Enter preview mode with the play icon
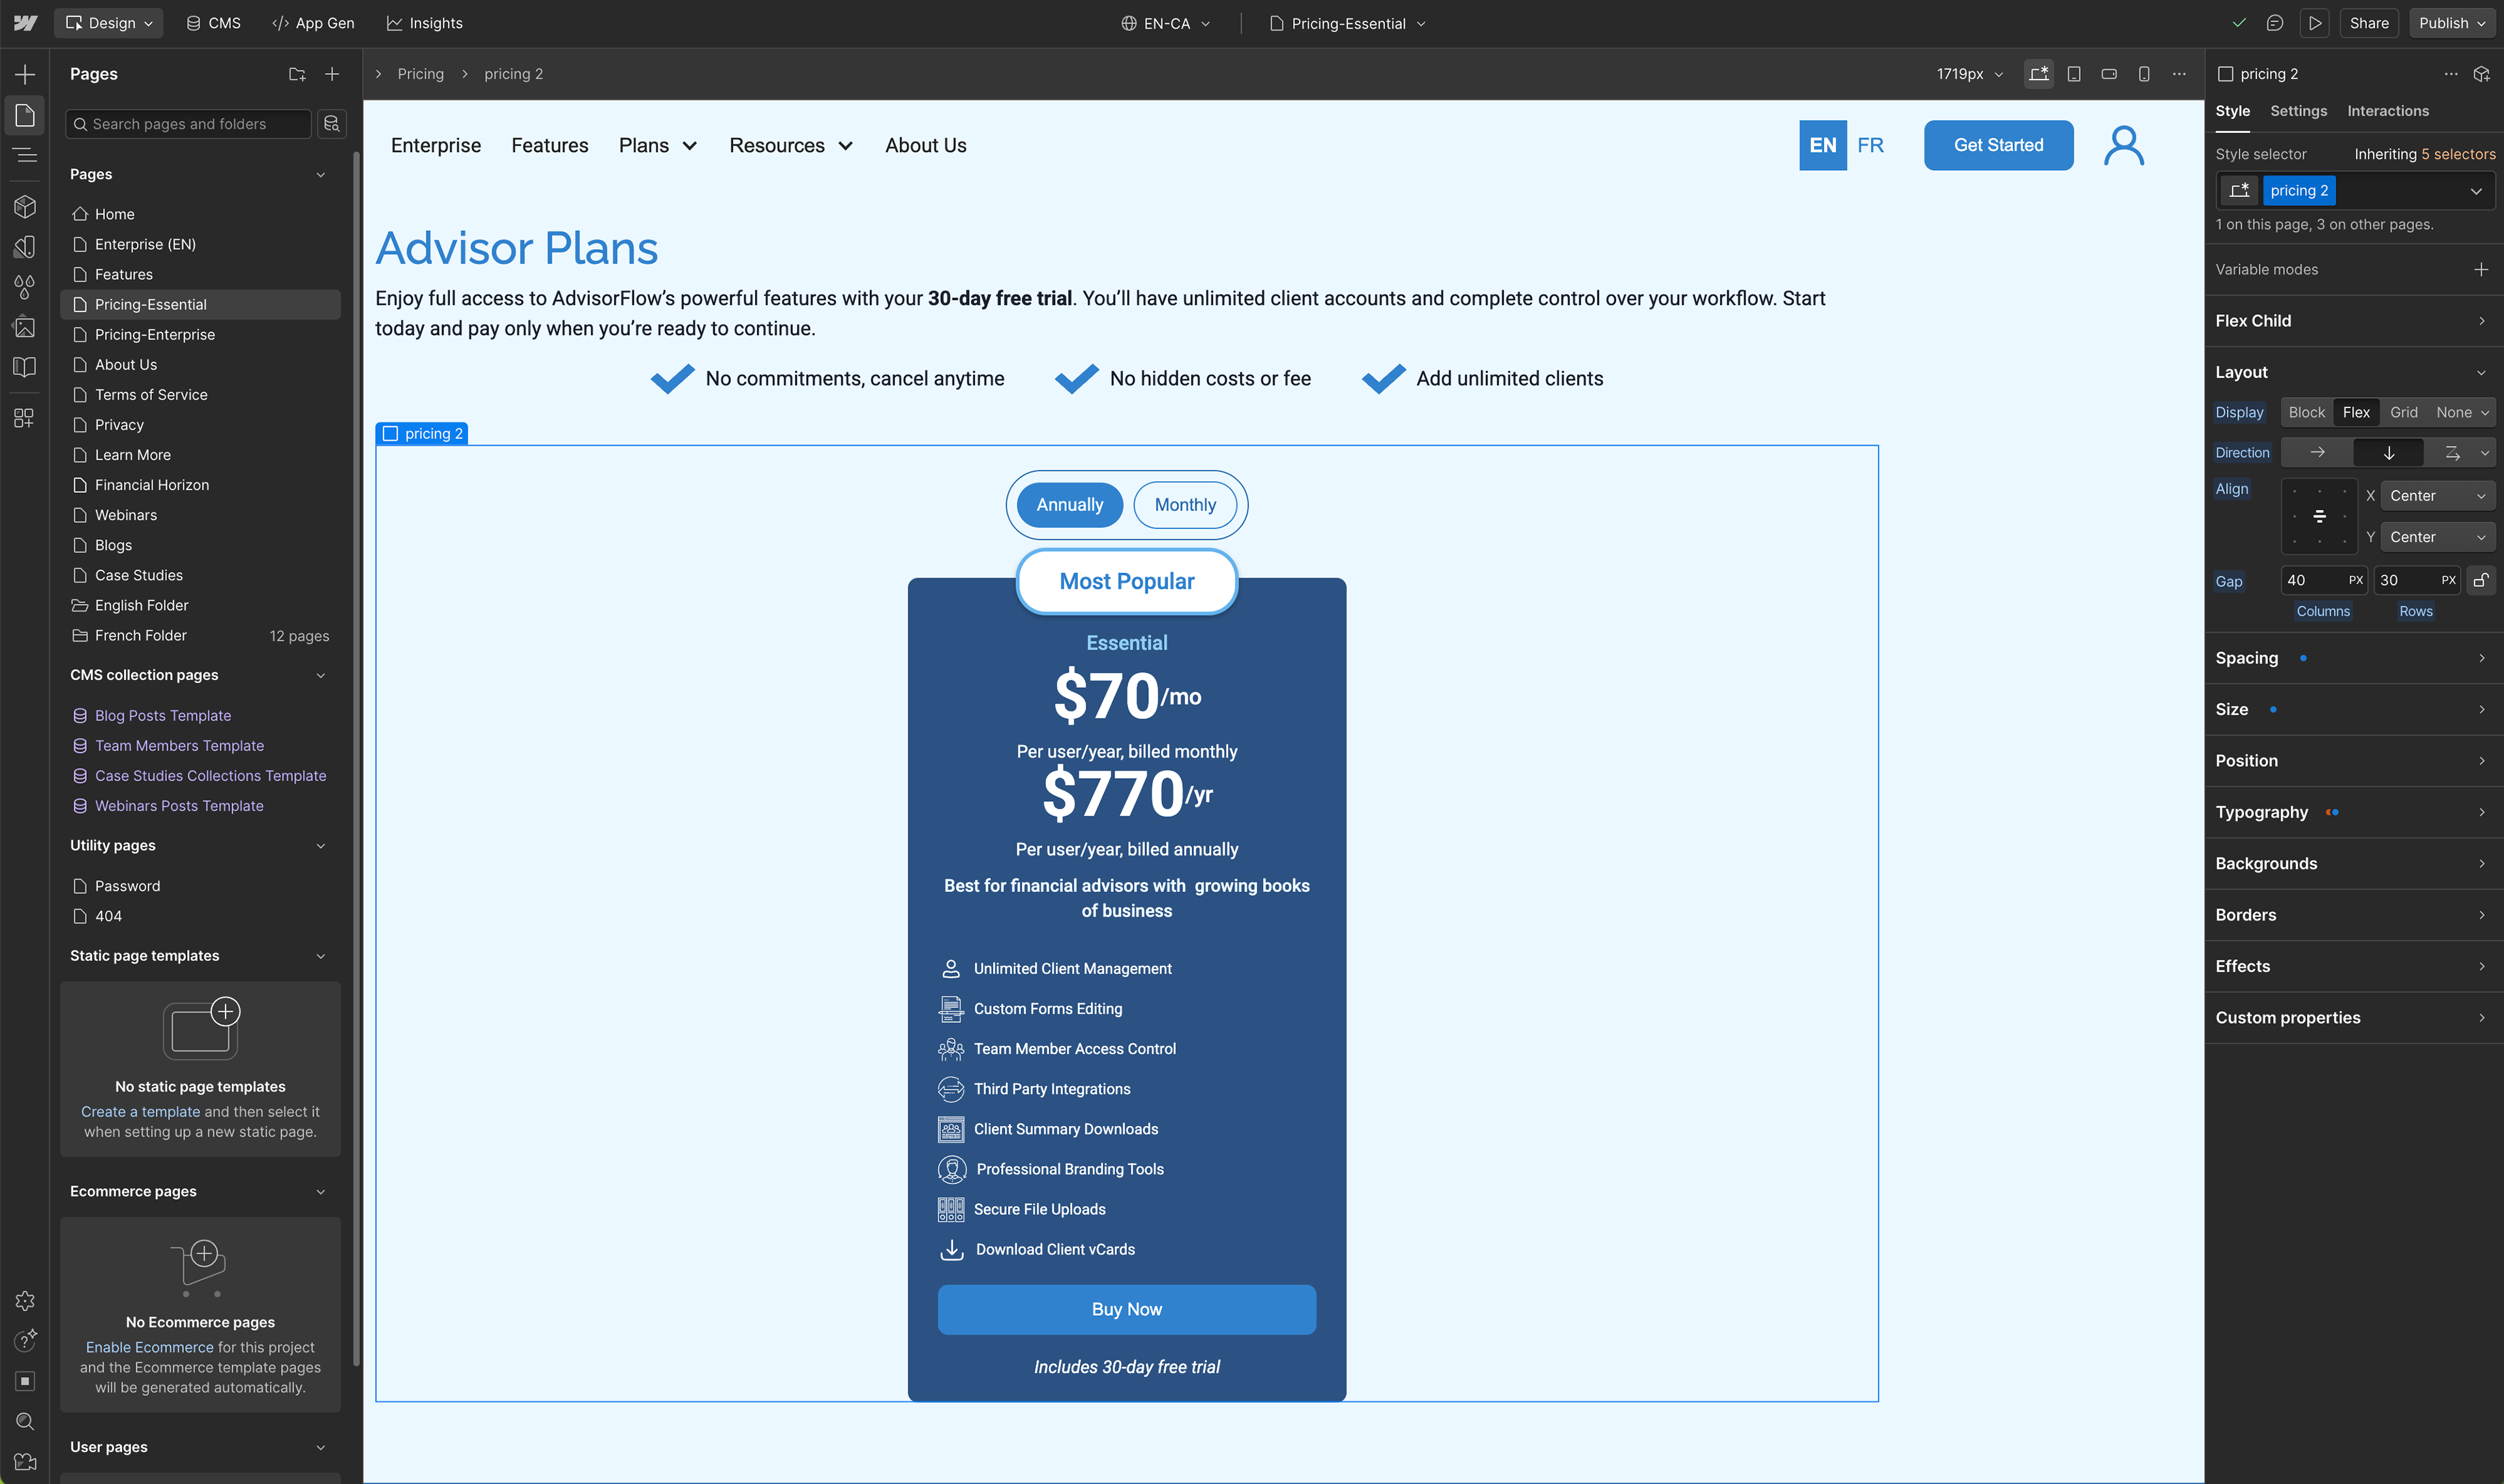Screen dimensions: 2504x1484 pos(2315,22)
